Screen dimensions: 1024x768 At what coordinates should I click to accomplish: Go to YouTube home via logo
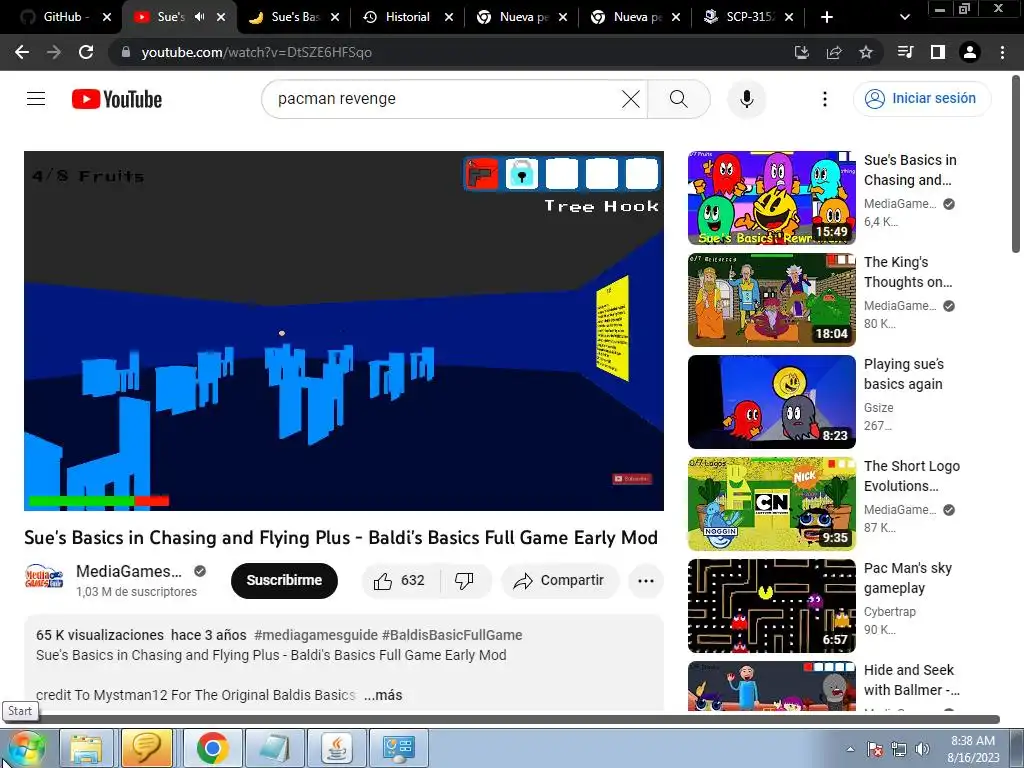(x=117, y=99)
